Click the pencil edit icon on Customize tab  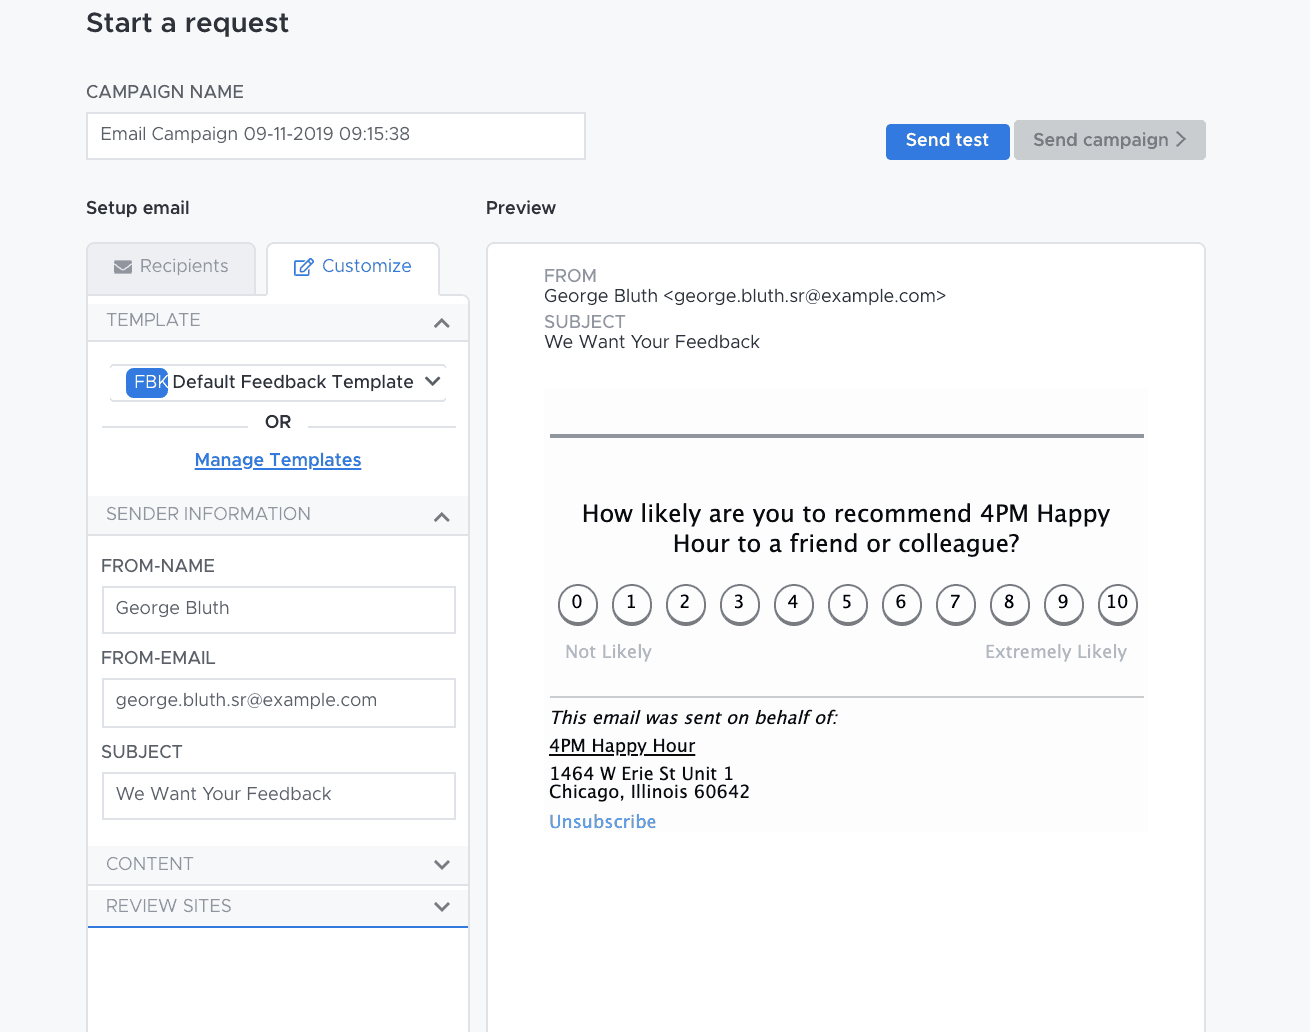point(302,266)
